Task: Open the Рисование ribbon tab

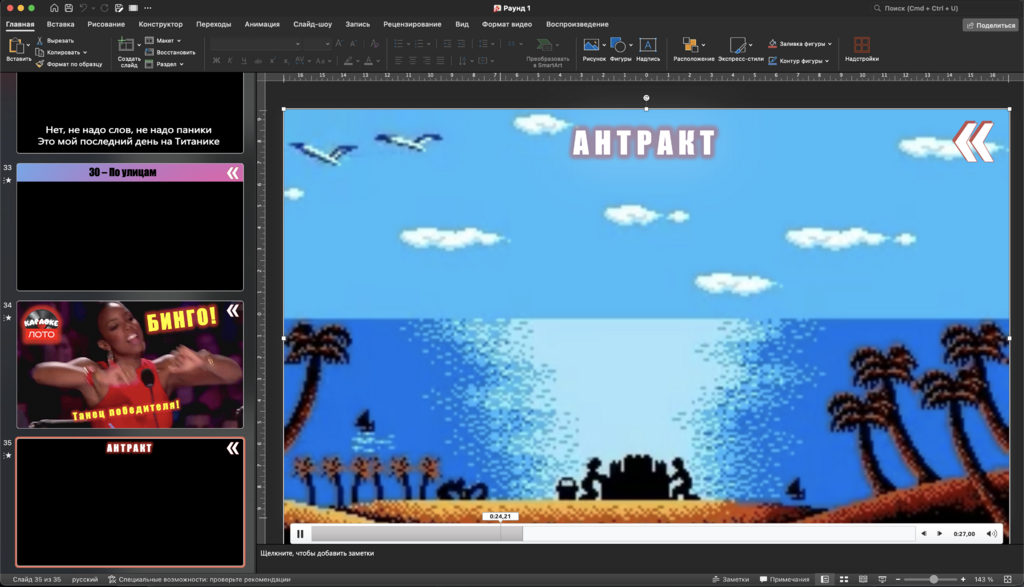Action: tap(106, 24)
